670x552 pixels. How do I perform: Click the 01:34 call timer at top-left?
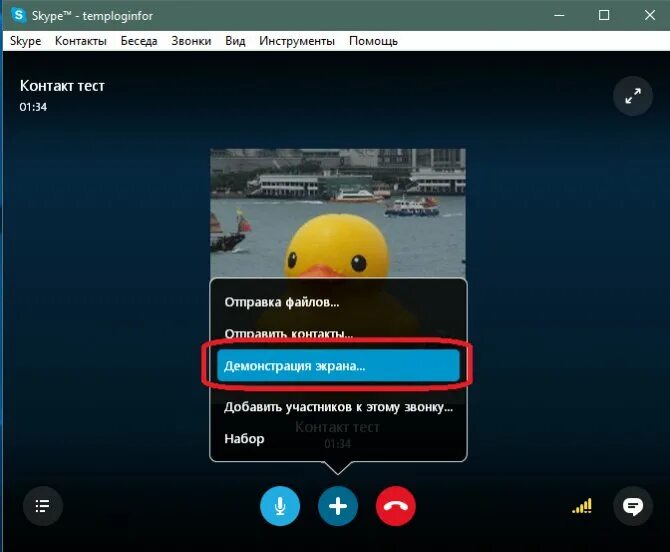33,107
